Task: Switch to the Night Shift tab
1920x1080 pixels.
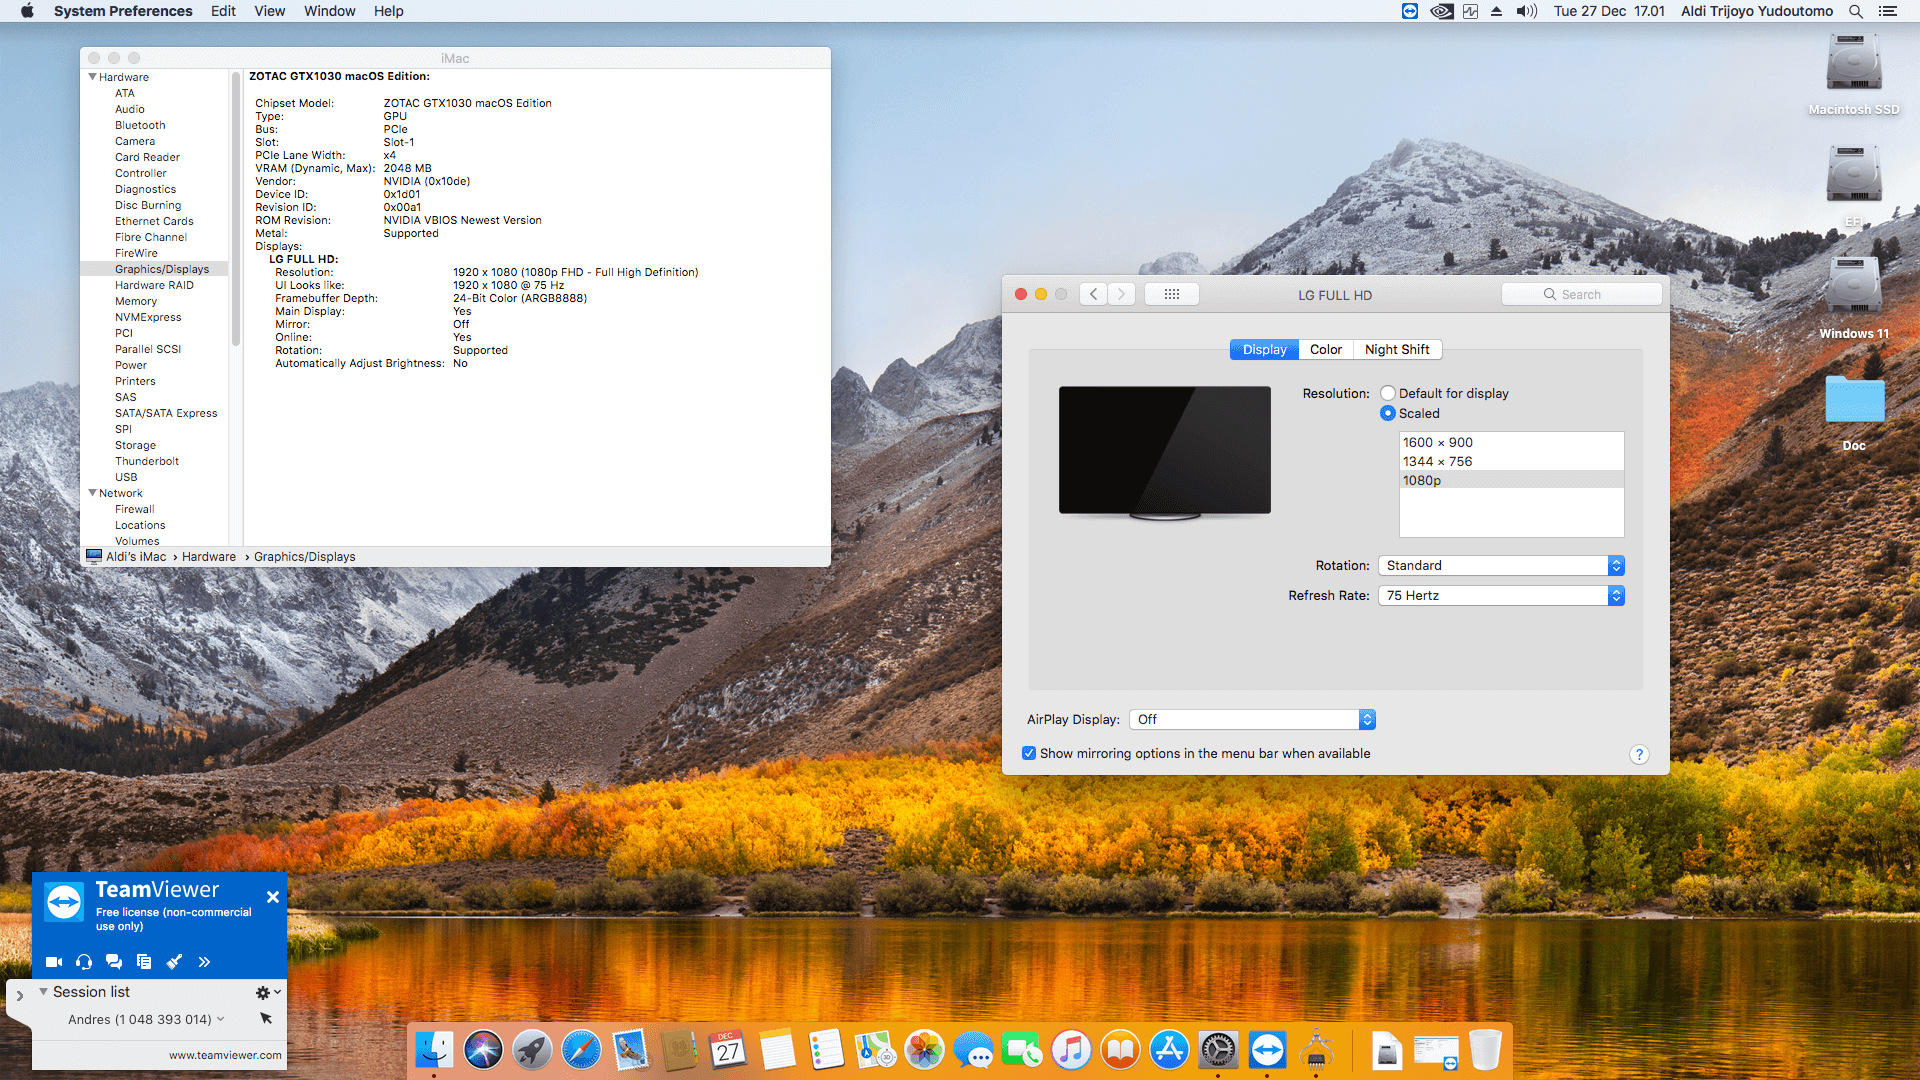Action: tap(1397, 349)
